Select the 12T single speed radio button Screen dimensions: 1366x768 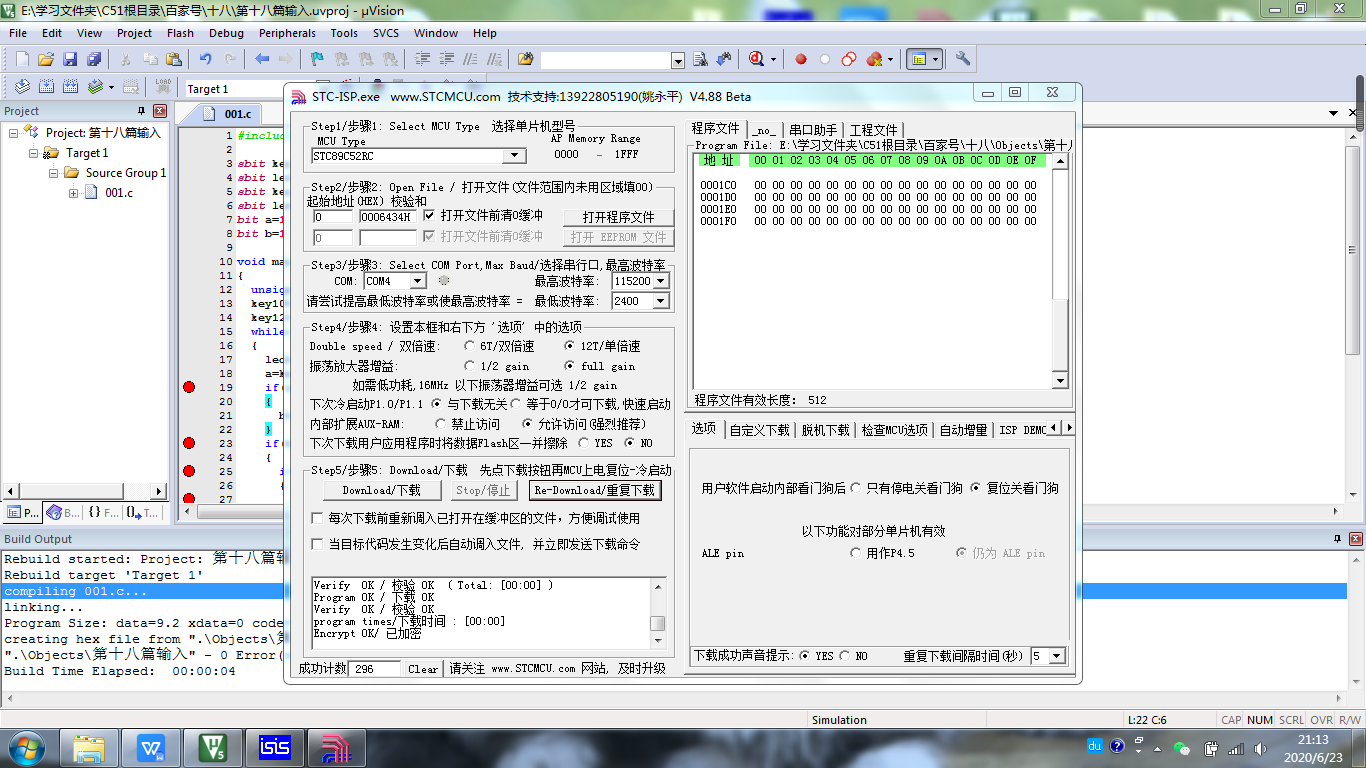[570, 346]
